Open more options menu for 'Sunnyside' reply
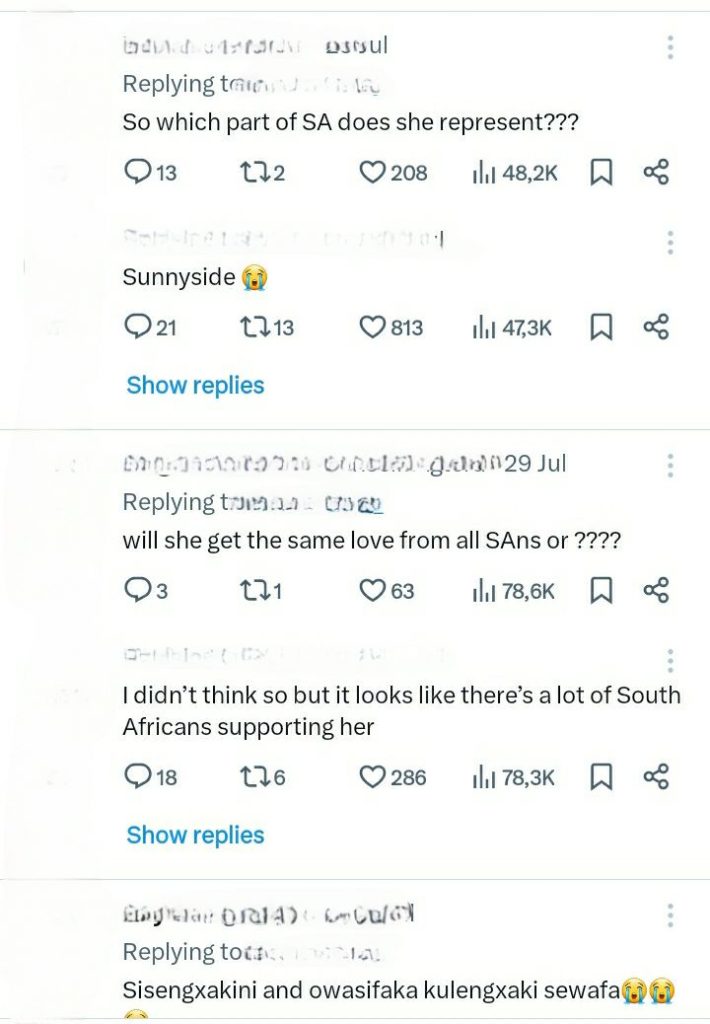The width and height of the screenshot is (710, 1024). (670, 242)
